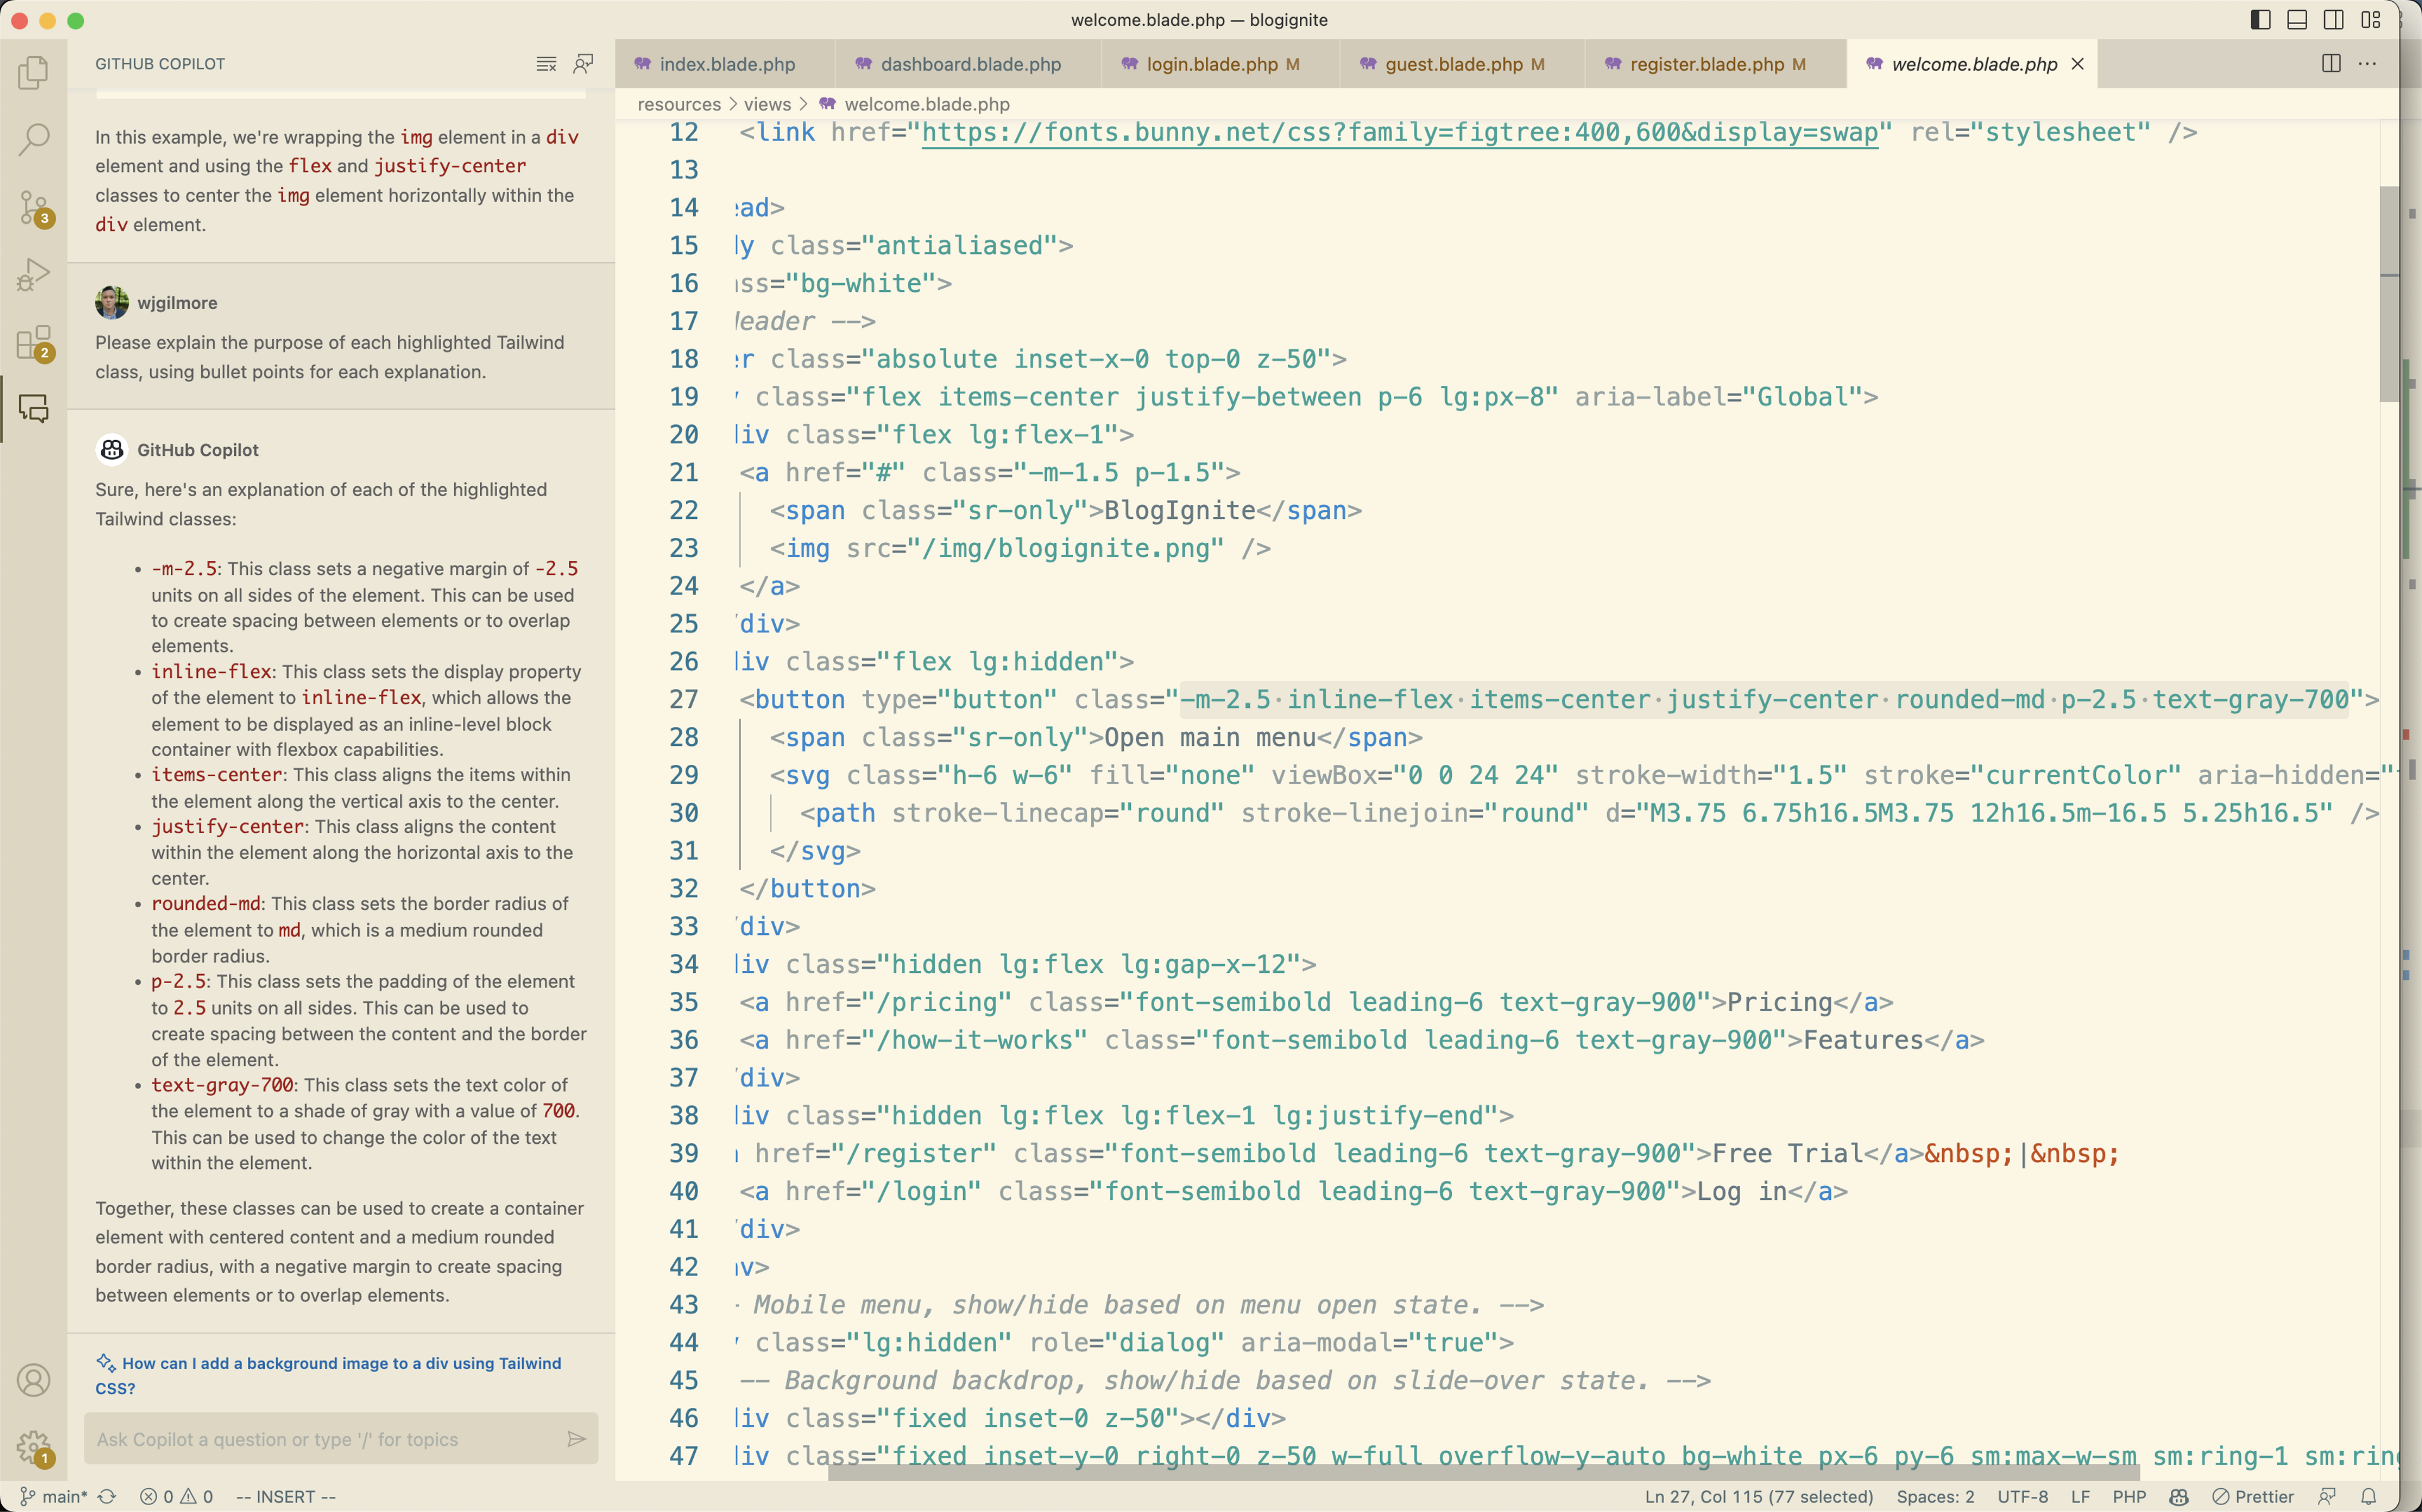Click the 'BlogIgnite' text on line 22
2422x1512 pixels.
[x=1180, y=510]
